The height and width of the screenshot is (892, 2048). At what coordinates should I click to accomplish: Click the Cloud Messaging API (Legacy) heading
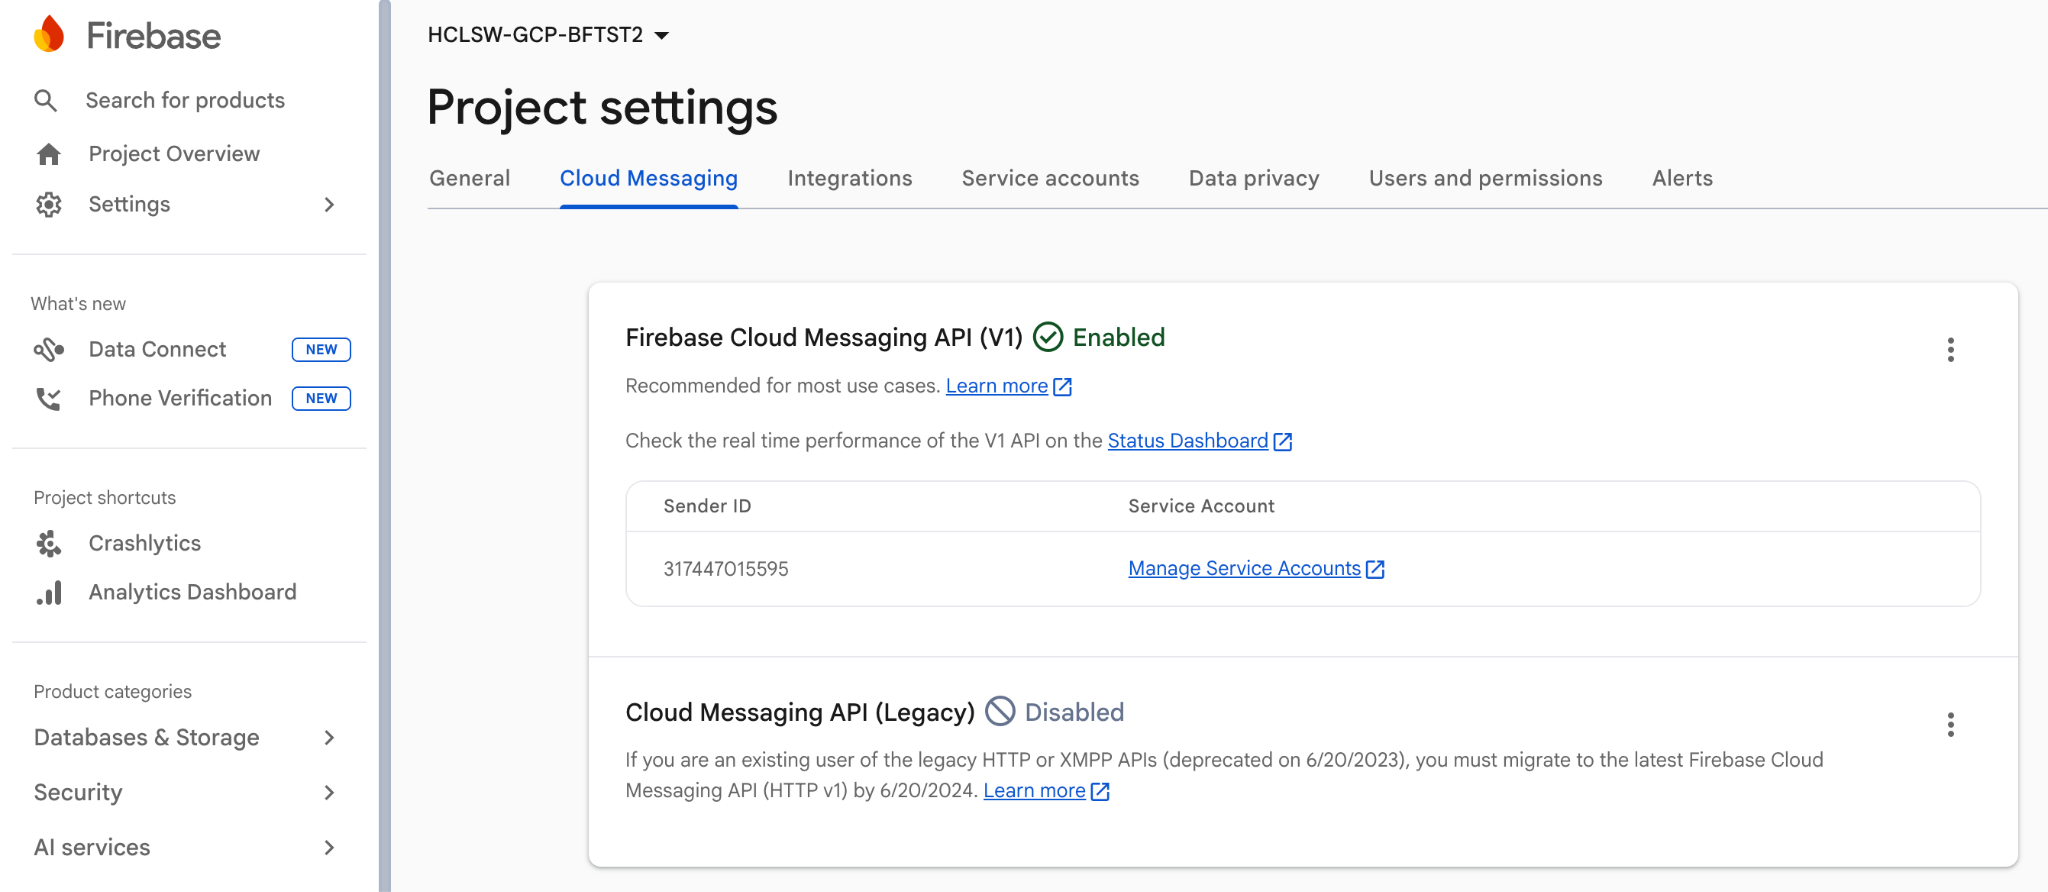[800, 712]
